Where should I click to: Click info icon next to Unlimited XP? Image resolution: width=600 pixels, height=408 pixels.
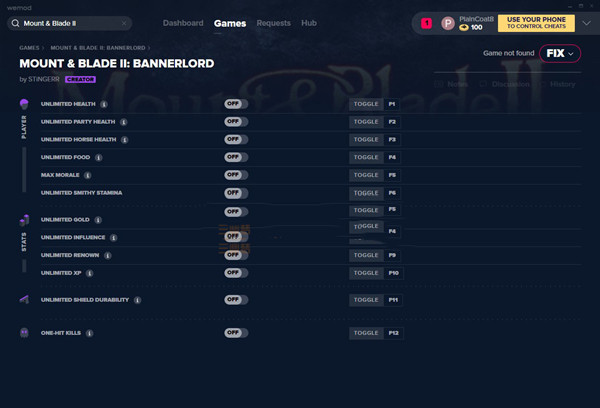tap(90, 273)
